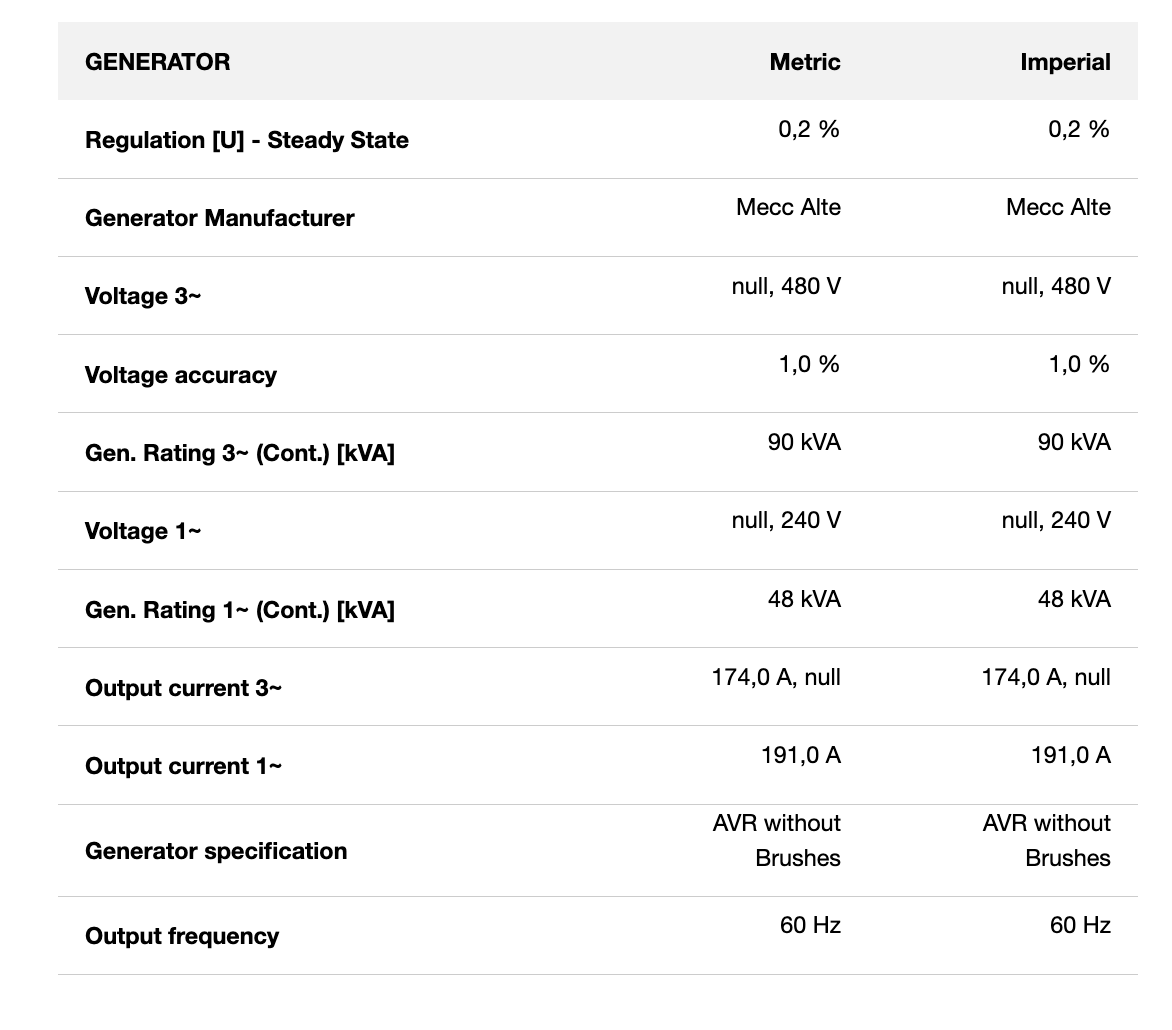Click the Imperial column header

pyautogui.click(x=1064, y=62)
